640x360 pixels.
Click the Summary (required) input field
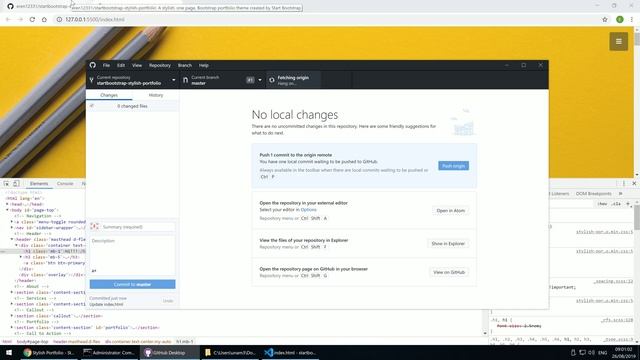click(x=138, y=227)
